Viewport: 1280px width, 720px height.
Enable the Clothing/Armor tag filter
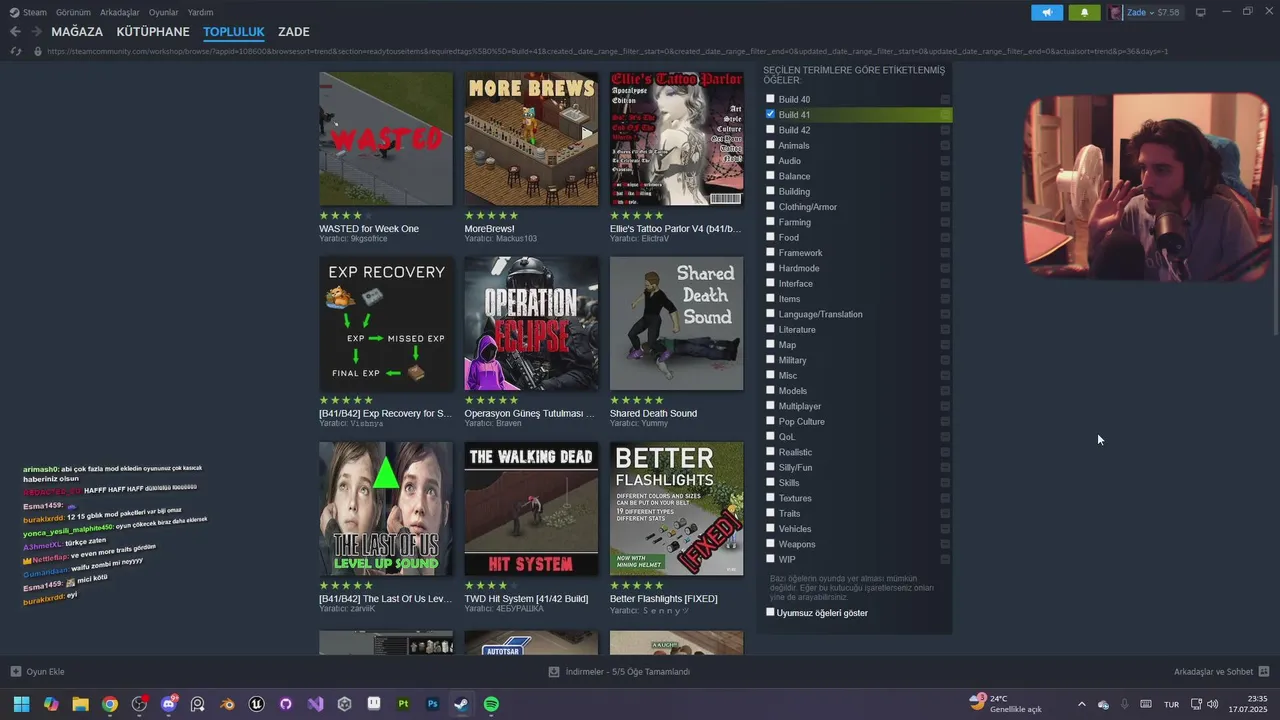click(770, 206)
